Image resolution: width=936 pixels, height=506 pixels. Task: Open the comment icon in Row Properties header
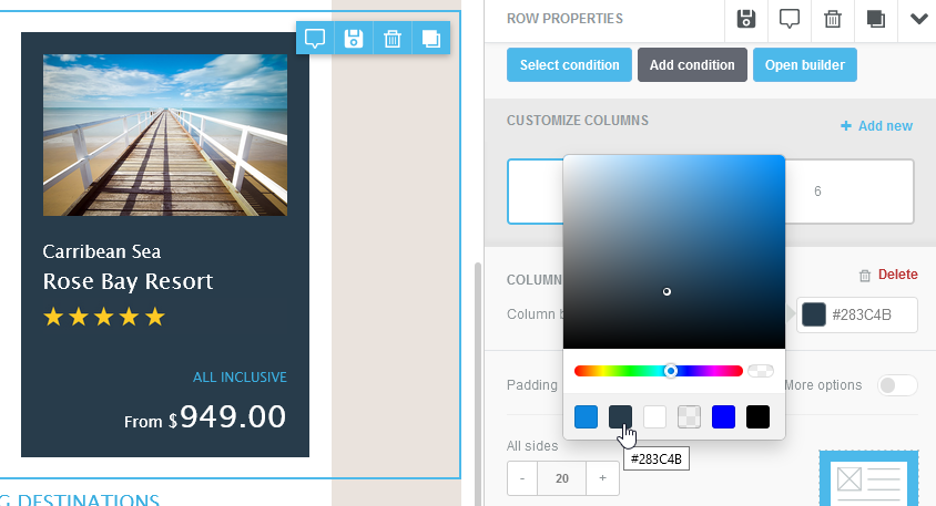click(789, 19)
